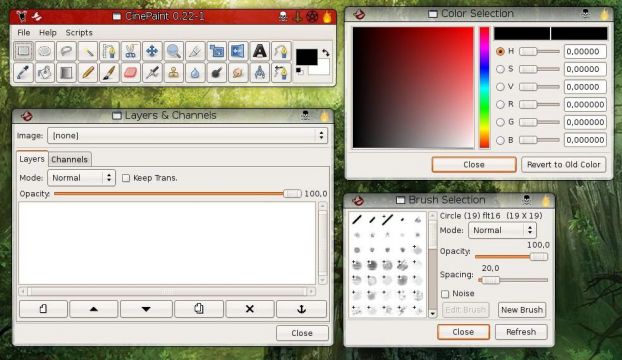Click the New Brush button
Image resolution: width=622 pixels, height=360 pixels.
(522, 310)
